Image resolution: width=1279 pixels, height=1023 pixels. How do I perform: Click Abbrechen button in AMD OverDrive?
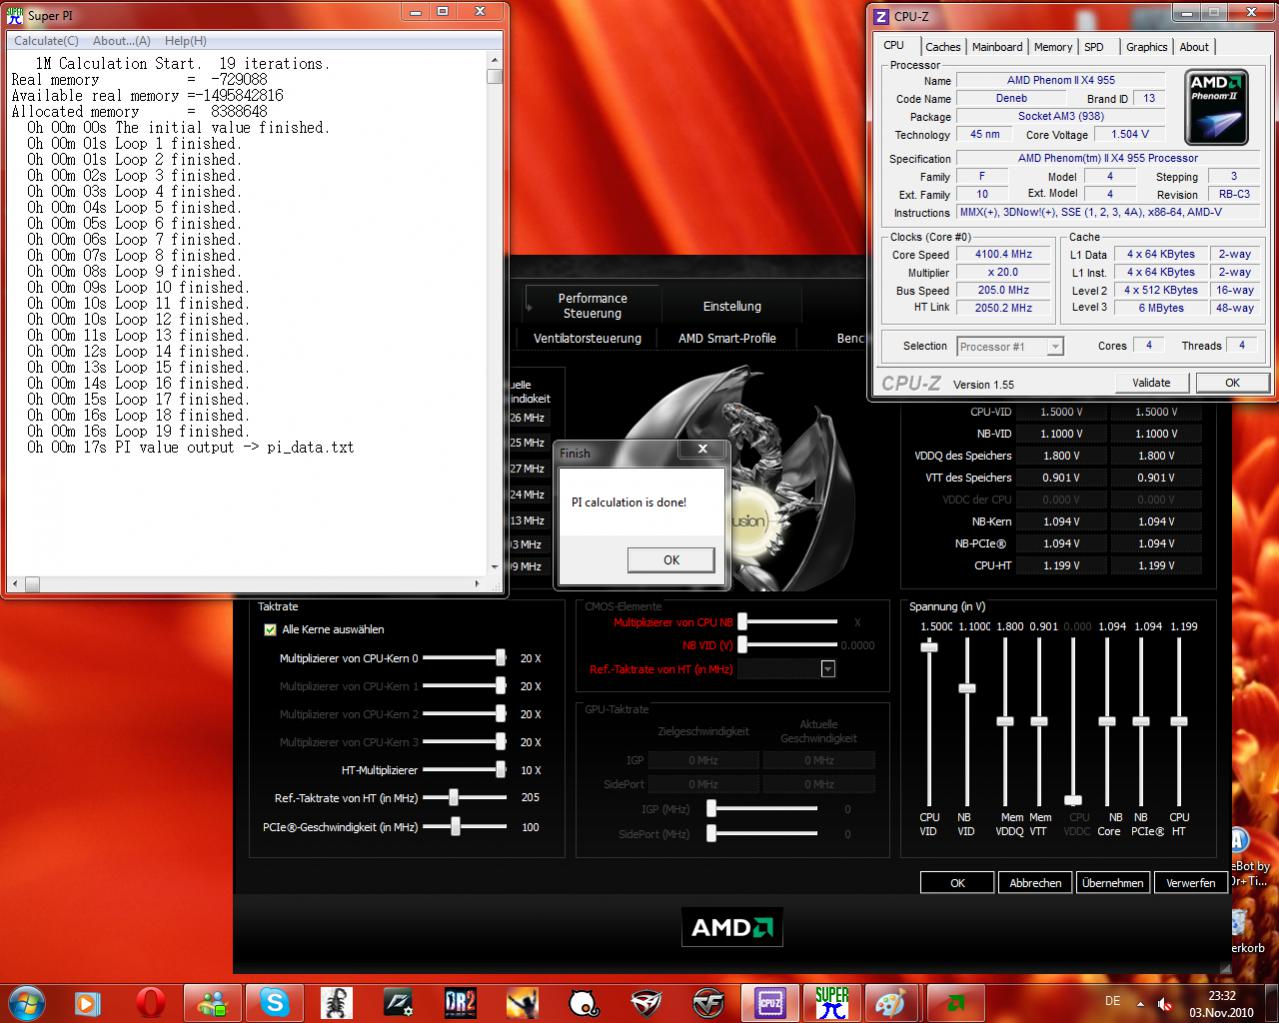(x=1035, y=883)
